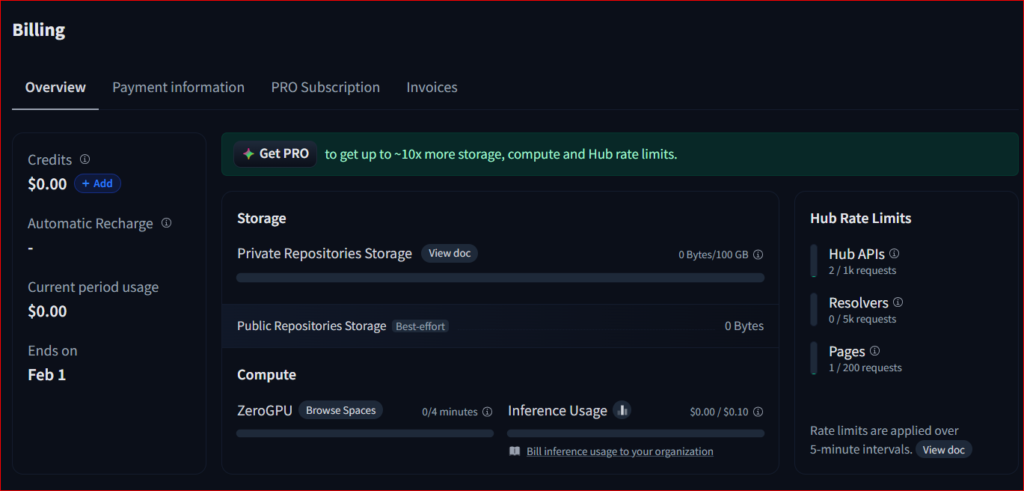
Task: Click the Browse Spaces button
Action: [x=340, y=411]
